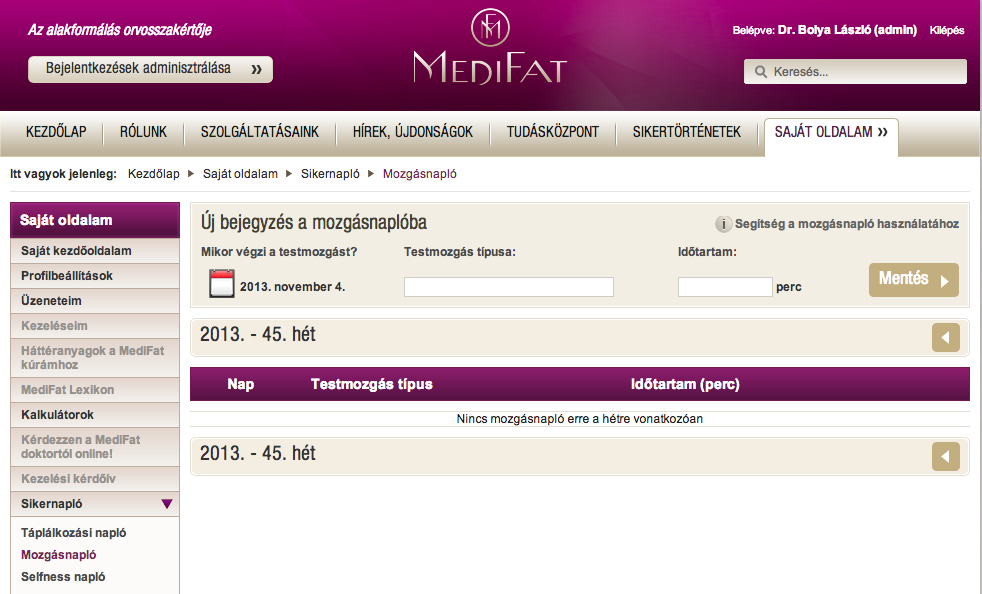Open Selfness napló

tap(63, 576)
